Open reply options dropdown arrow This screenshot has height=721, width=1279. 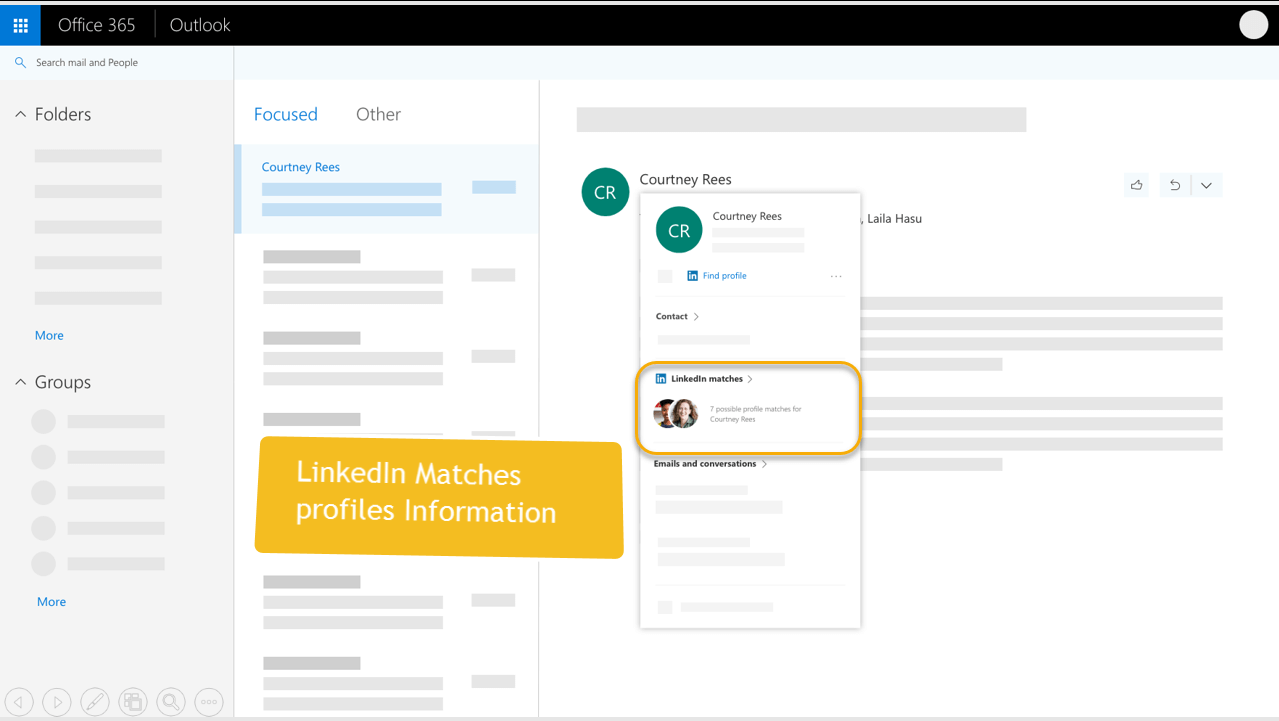(1206, 185)
